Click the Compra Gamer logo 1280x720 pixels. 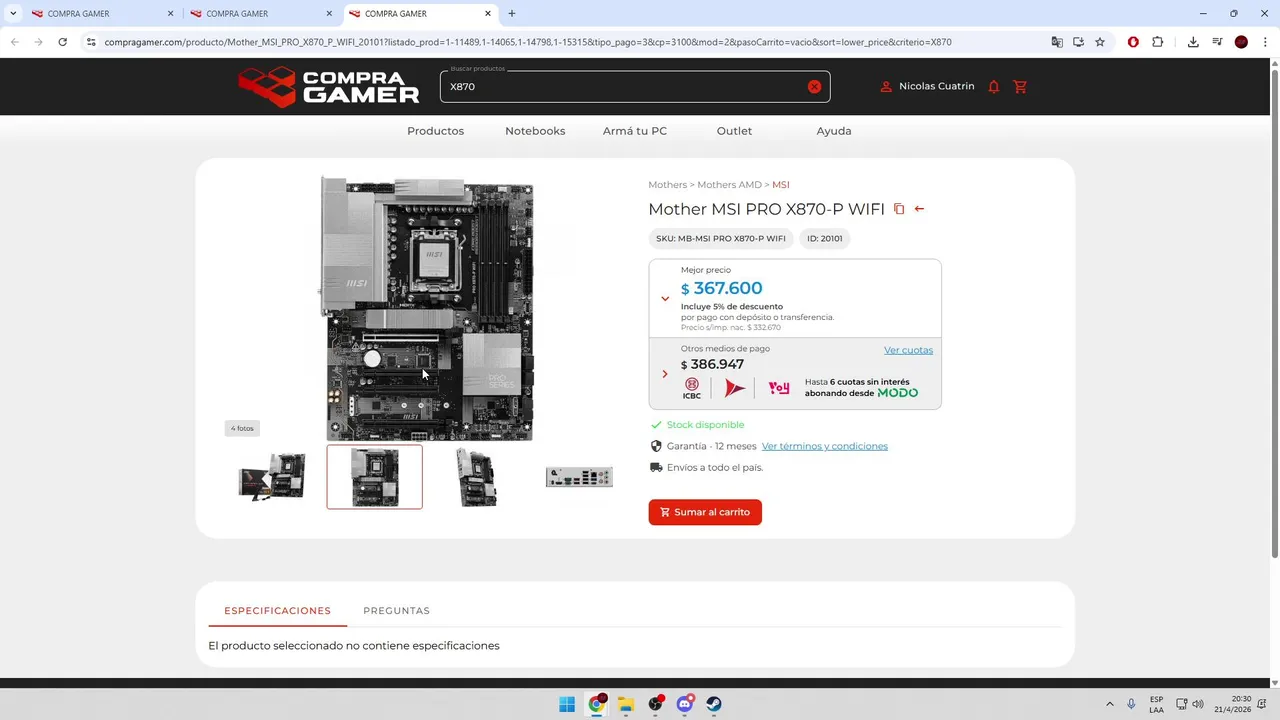click(328, 87)
